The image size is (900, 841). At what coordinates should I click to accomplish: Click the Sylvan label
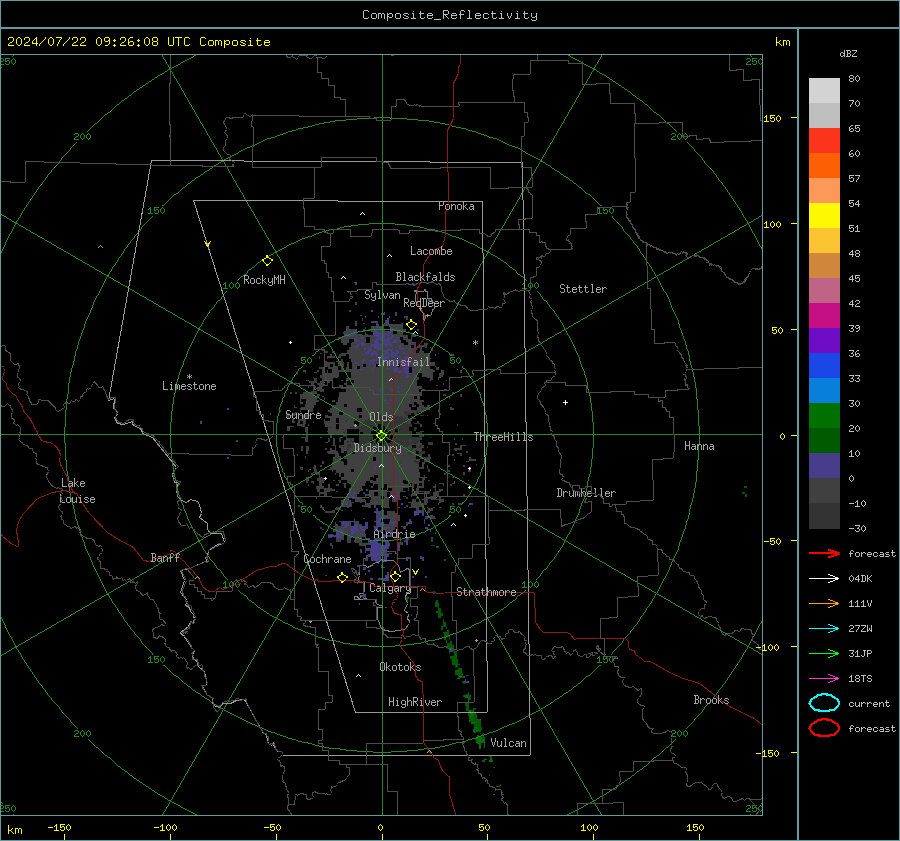point(382,295)
